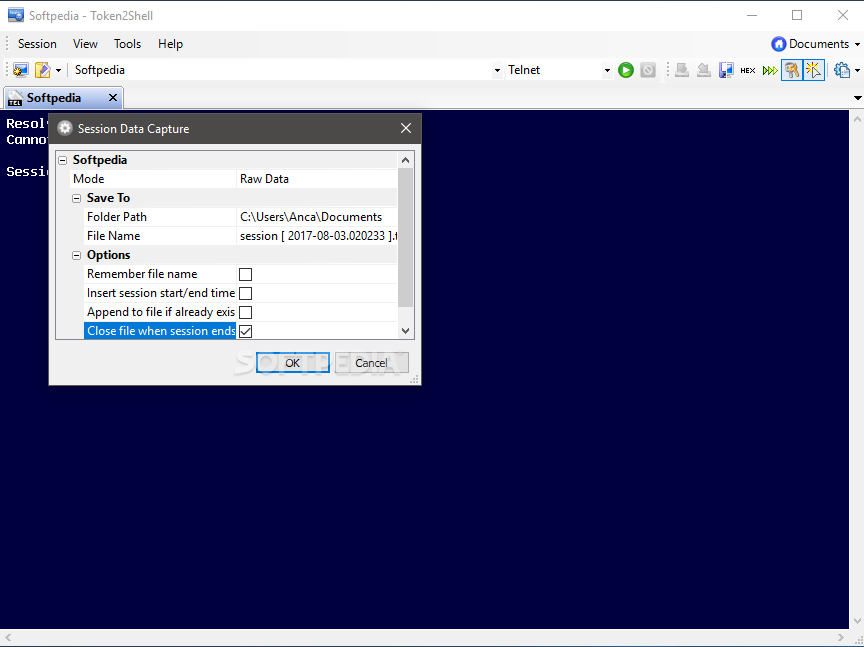
Task: Enable Append to file if already exists checkbox
Action: click(x=245, y=312)
